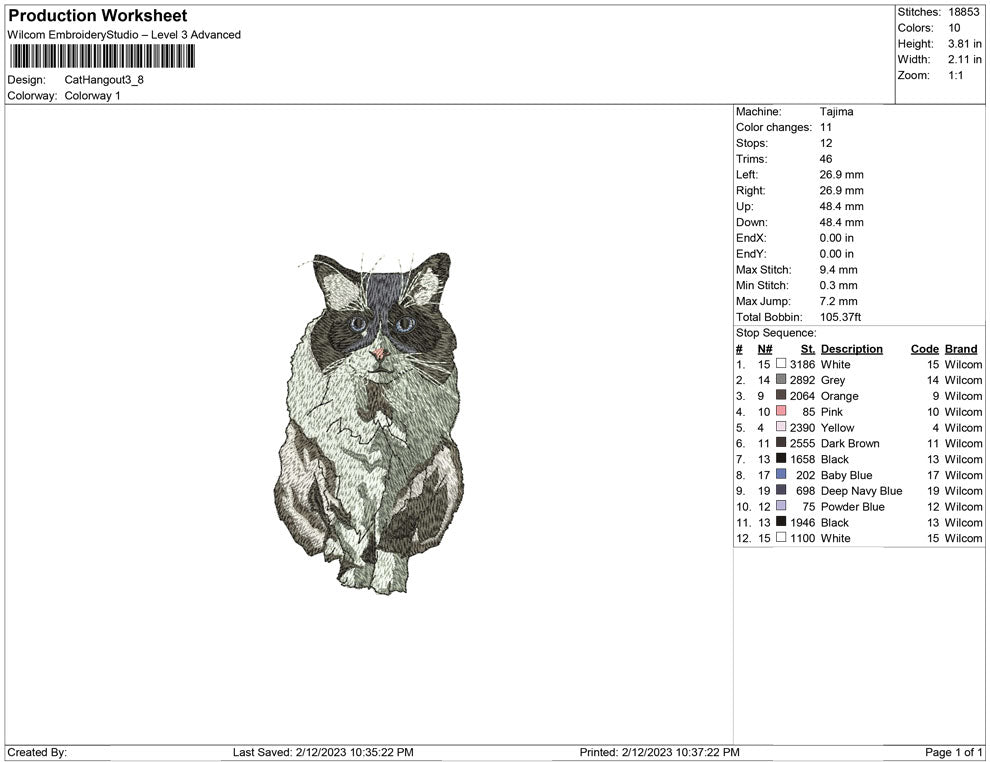
Task: Click stitch count '2892' for Grey
Action: click(x=802, y=380)
